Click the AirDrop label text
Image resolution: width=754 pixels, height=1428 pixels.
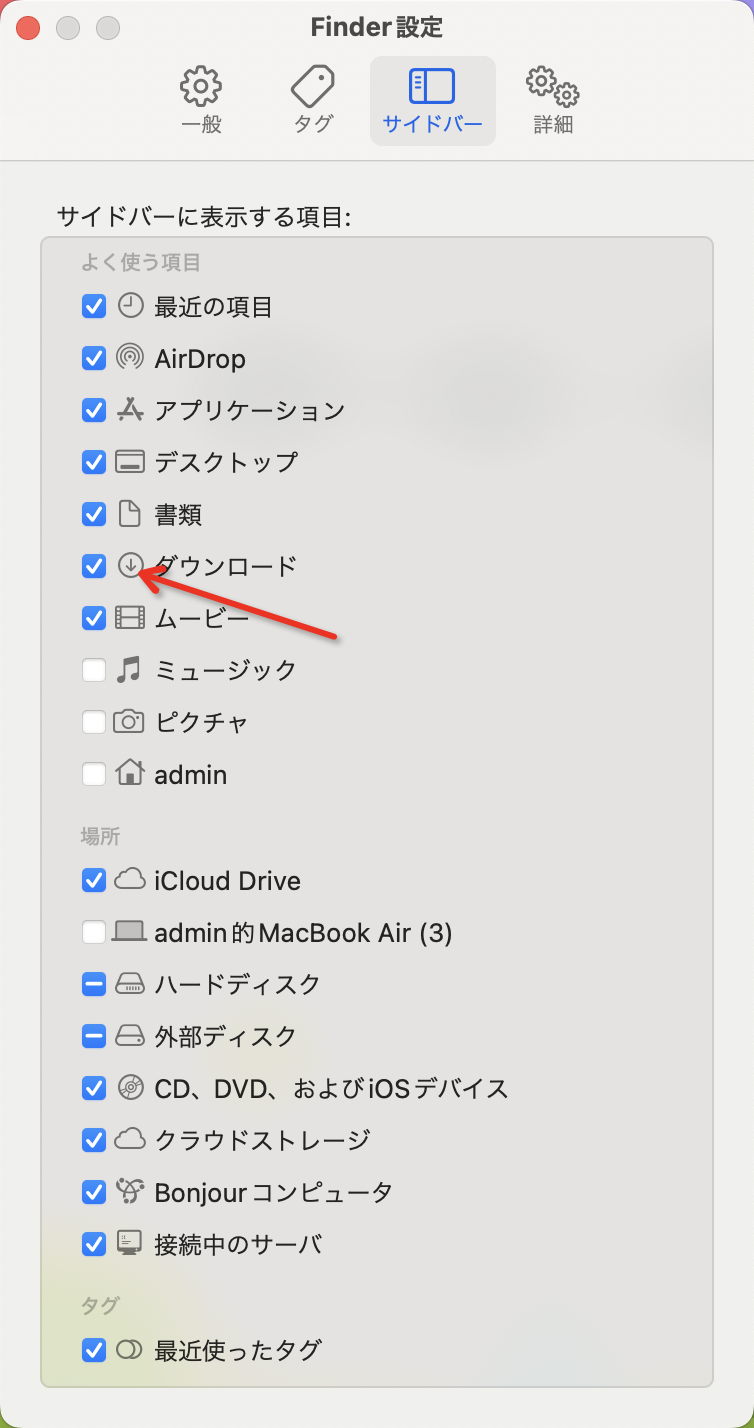[200, 358]
